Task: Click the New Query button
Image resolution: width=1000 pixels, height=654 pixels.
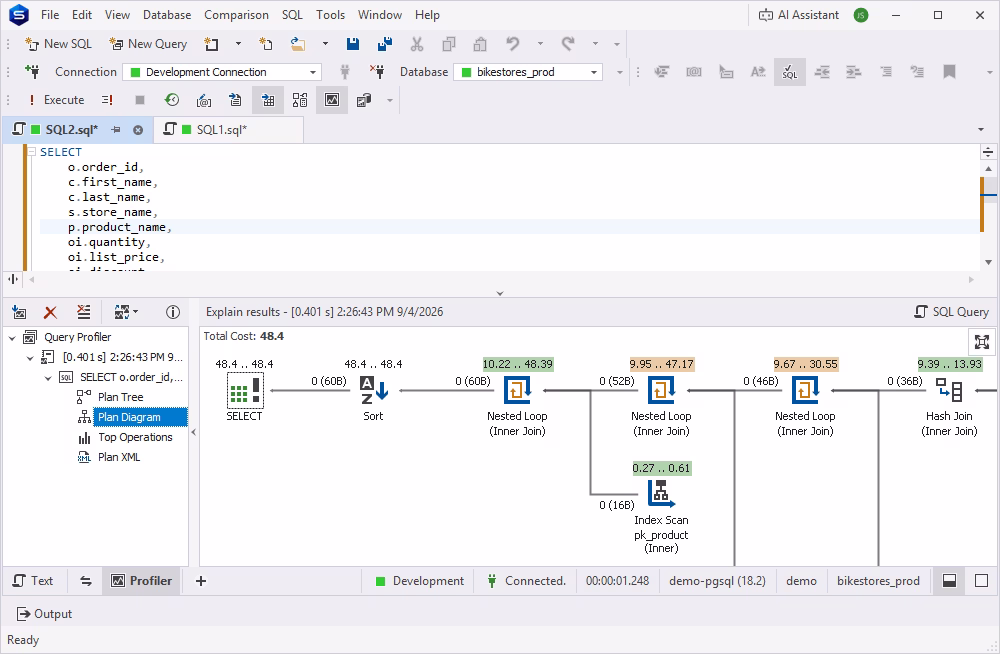Action: tap(148, 43)
